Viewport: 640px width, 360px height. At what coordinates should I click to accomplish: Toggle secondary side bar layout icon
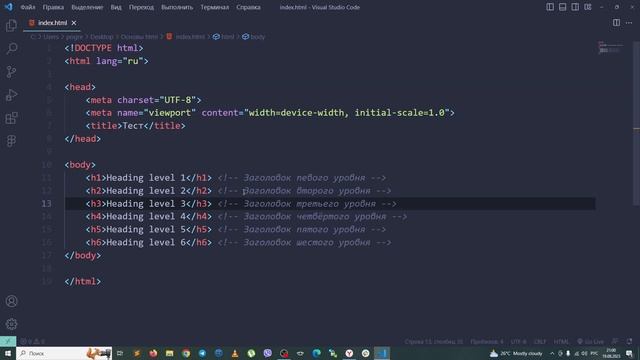pyautogui.click(x=575, y=7)
